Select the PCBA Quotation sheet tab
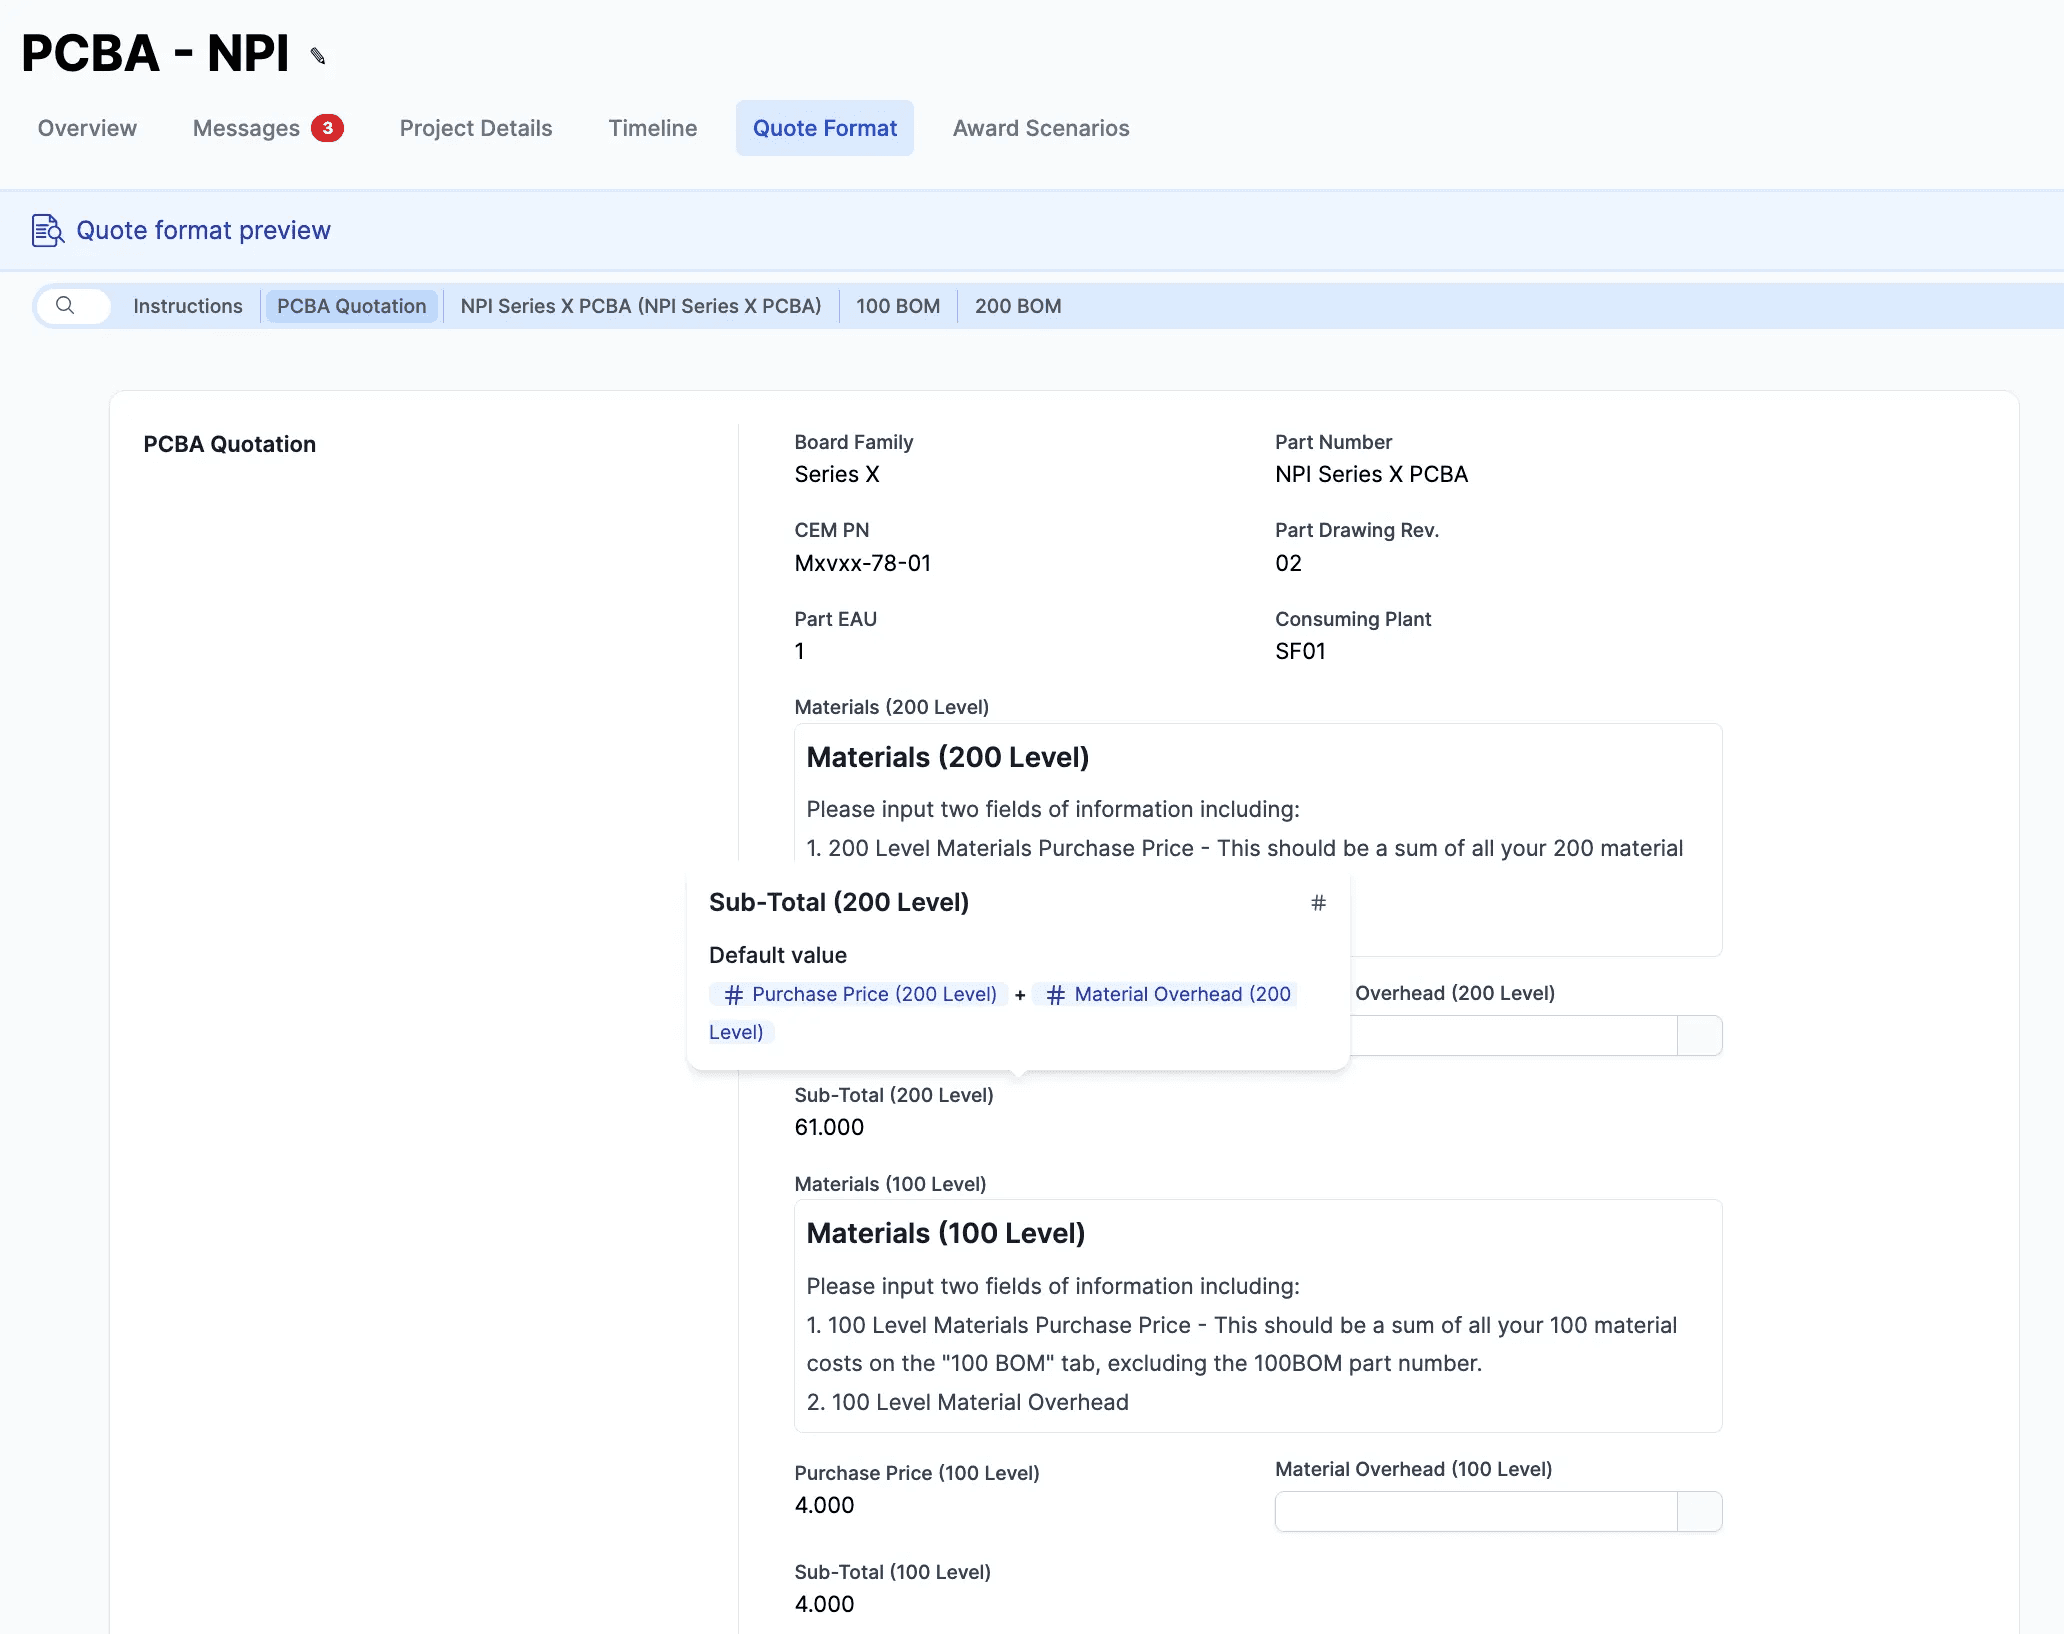Screen dimensions: 2064x1634 click(x=351, y=306)
